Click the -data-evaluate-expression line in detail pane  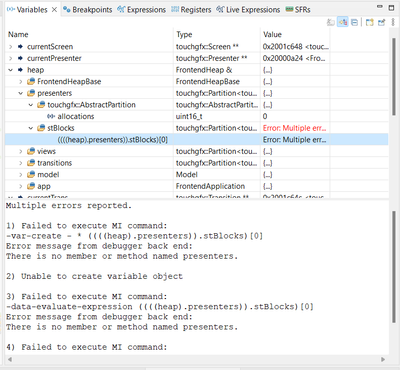(160, 307)
